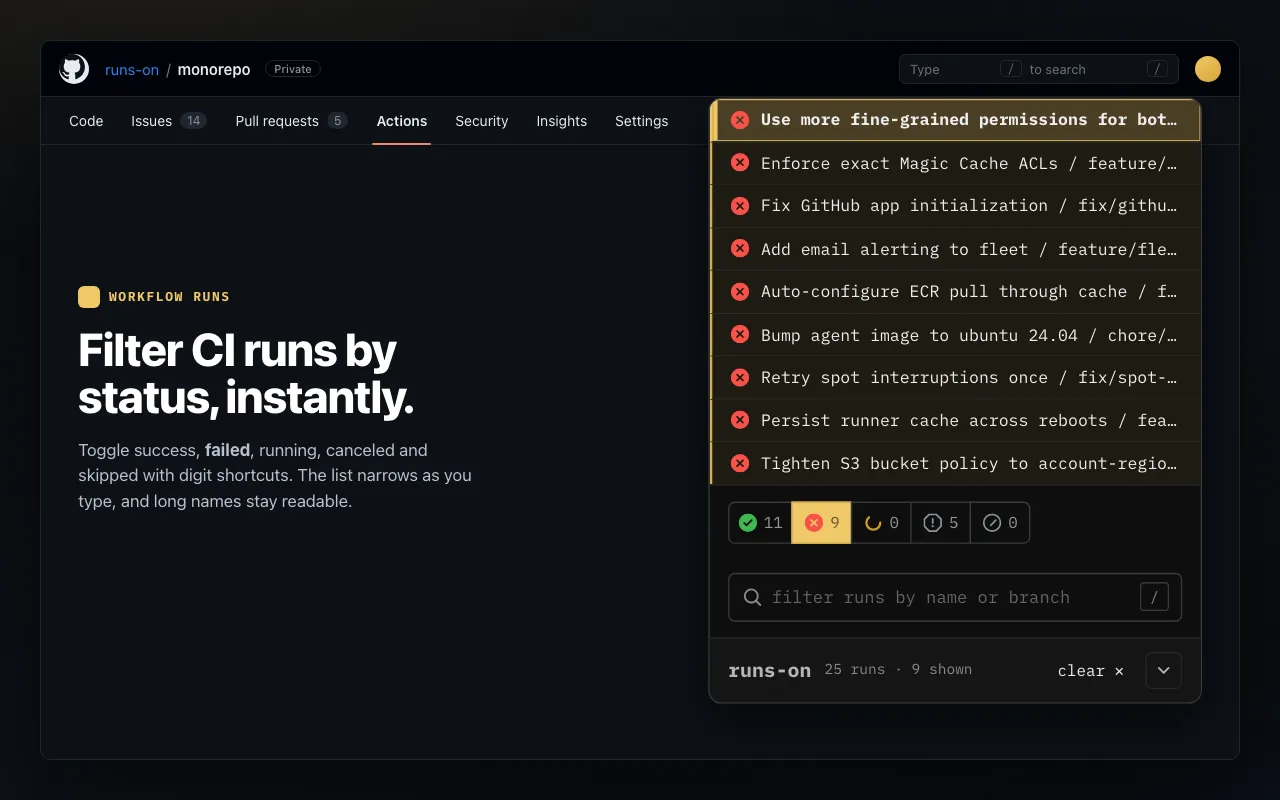Click the runs-on owner link
This screenshot has width=1280, height=800.
coord(132,70)
